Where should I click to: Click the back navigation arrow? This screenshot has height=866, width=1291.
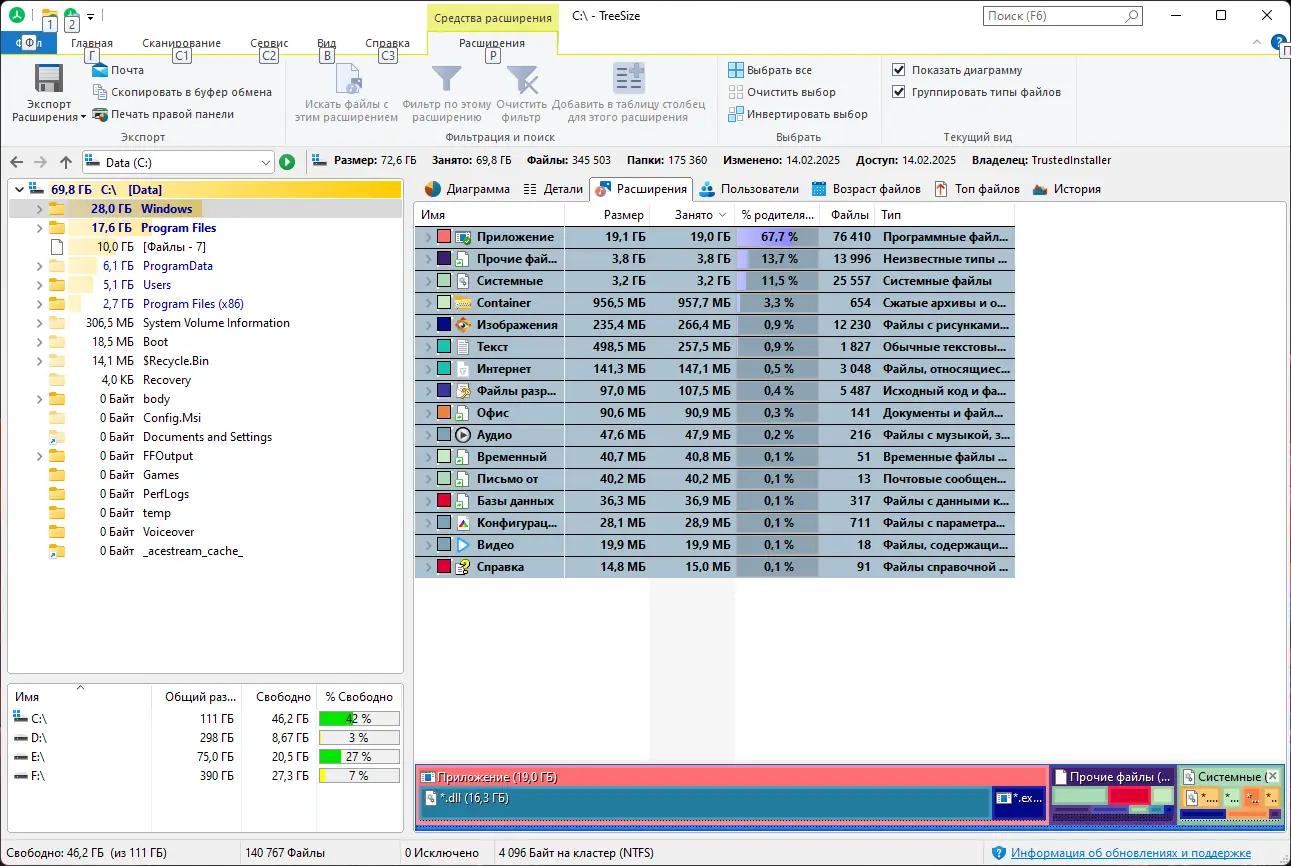(x=16, y=161)
